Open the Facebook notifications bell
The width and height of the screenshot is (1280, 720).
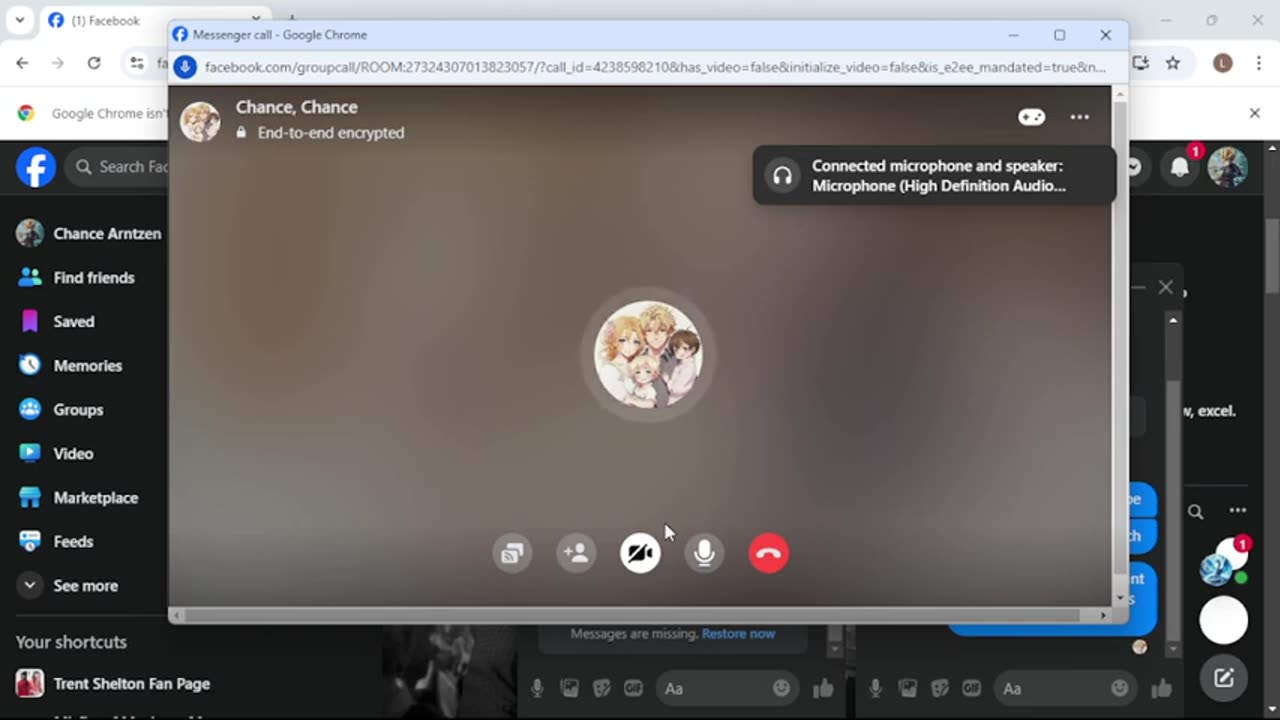click(x=1180, y=167)
